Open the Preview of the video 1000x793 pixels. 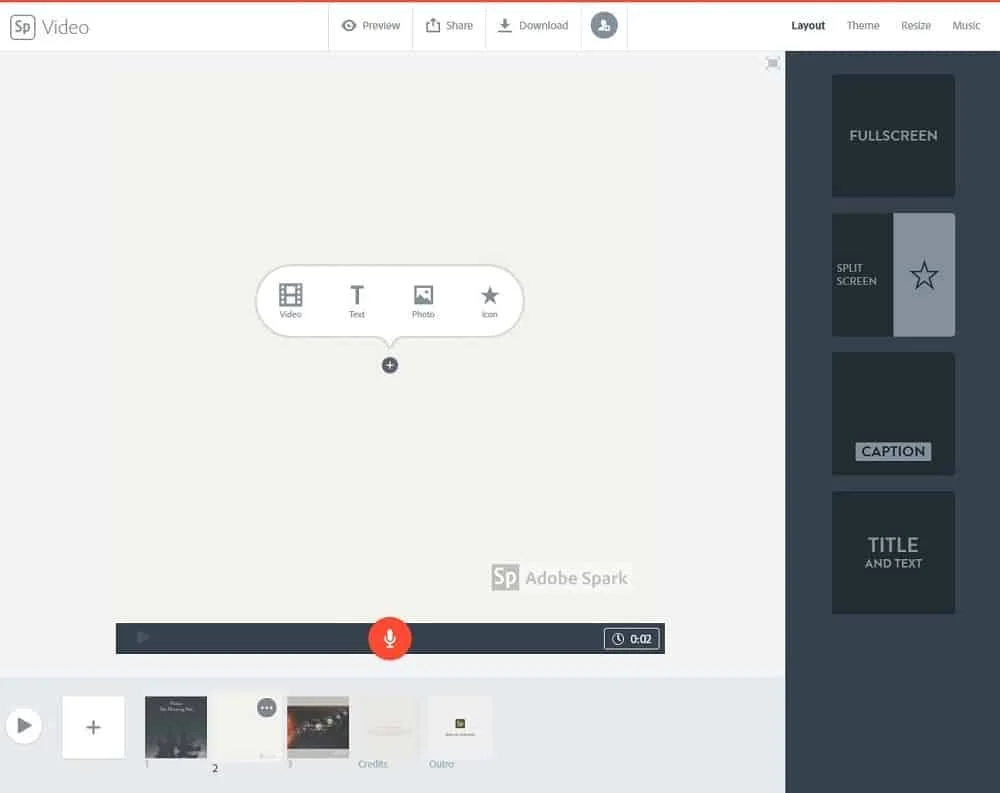[x=371, y=26]
